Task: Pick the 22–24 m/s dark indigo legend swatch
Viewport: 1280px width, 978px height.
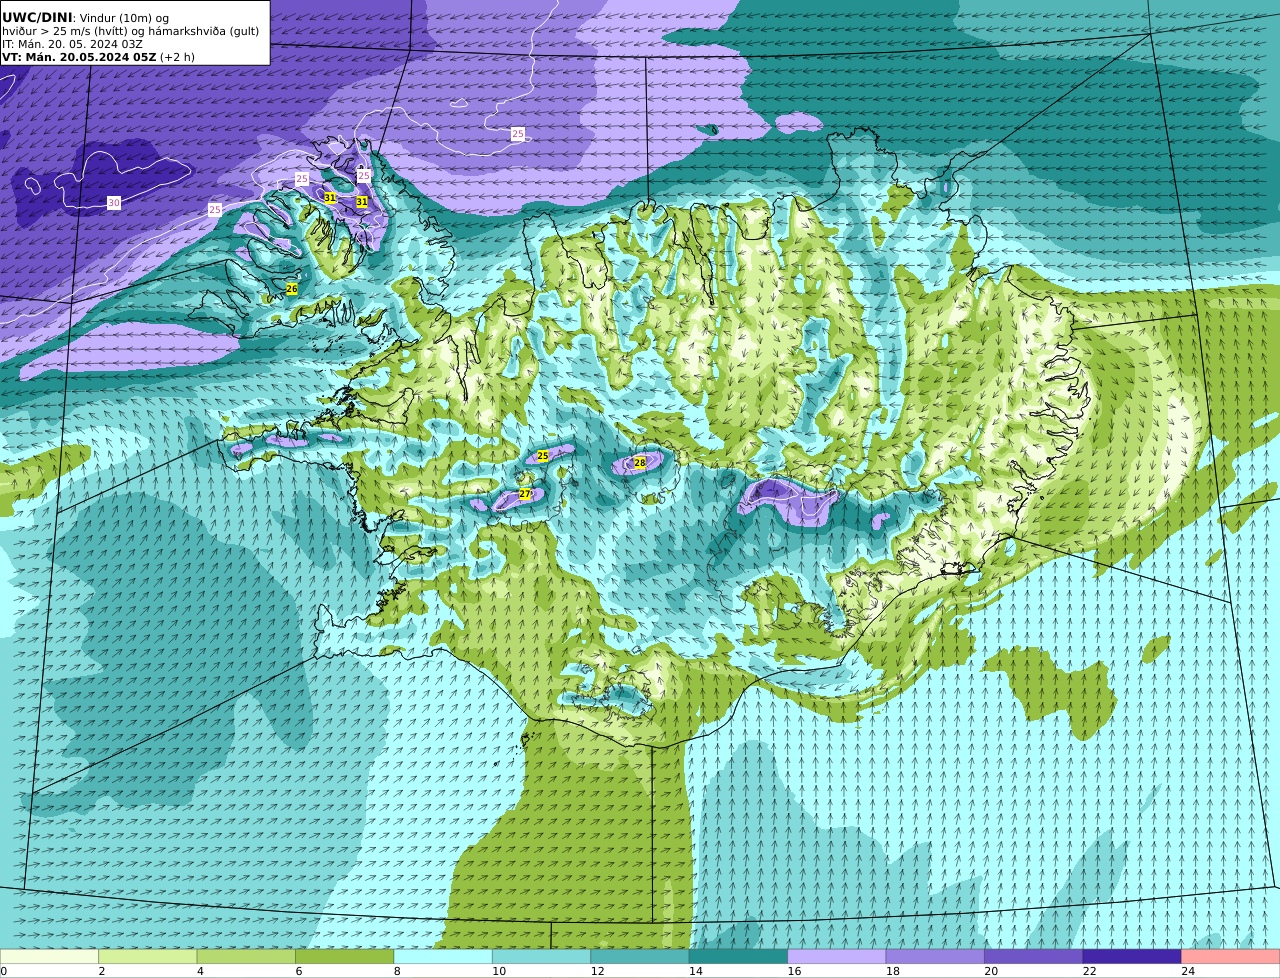Action: pos(1132,956)
